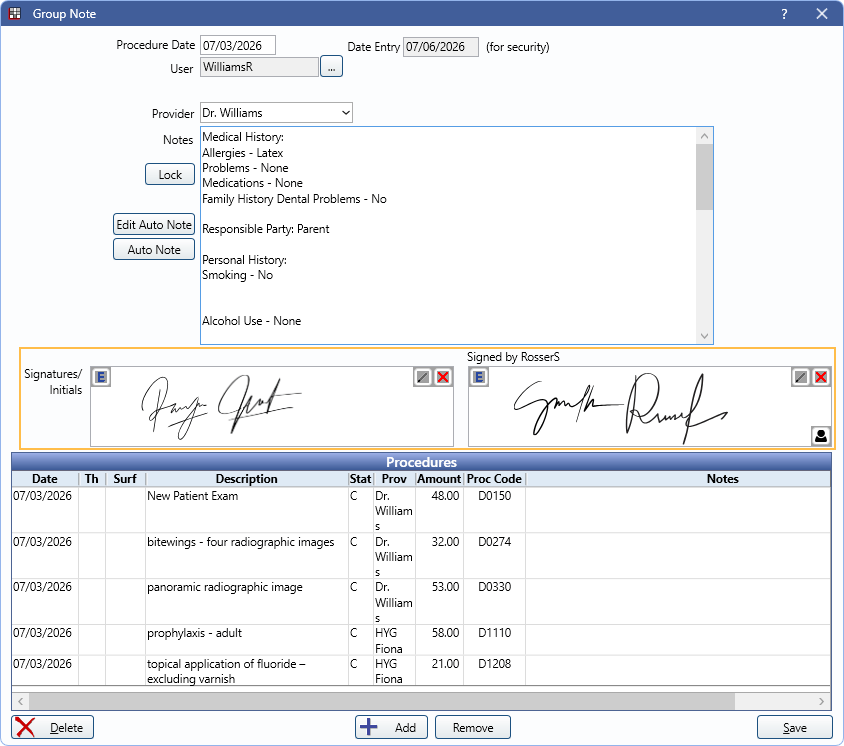Click the amount 53.00

point(446,587)
